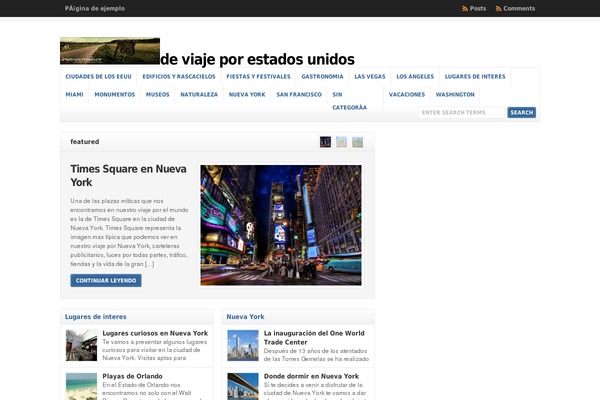Open Edificios y Rascacielos category
Viewport: 600px width, 400px height.
(179, 77)
